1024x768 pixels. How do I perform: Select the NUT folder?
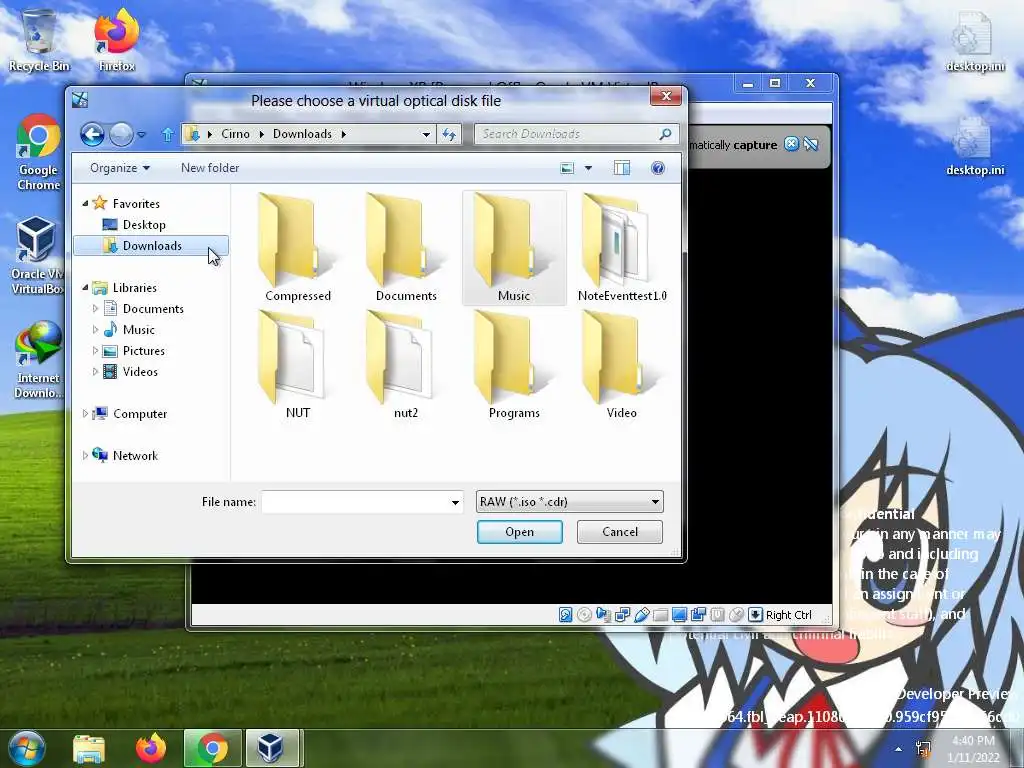click(x=298, y=366)
